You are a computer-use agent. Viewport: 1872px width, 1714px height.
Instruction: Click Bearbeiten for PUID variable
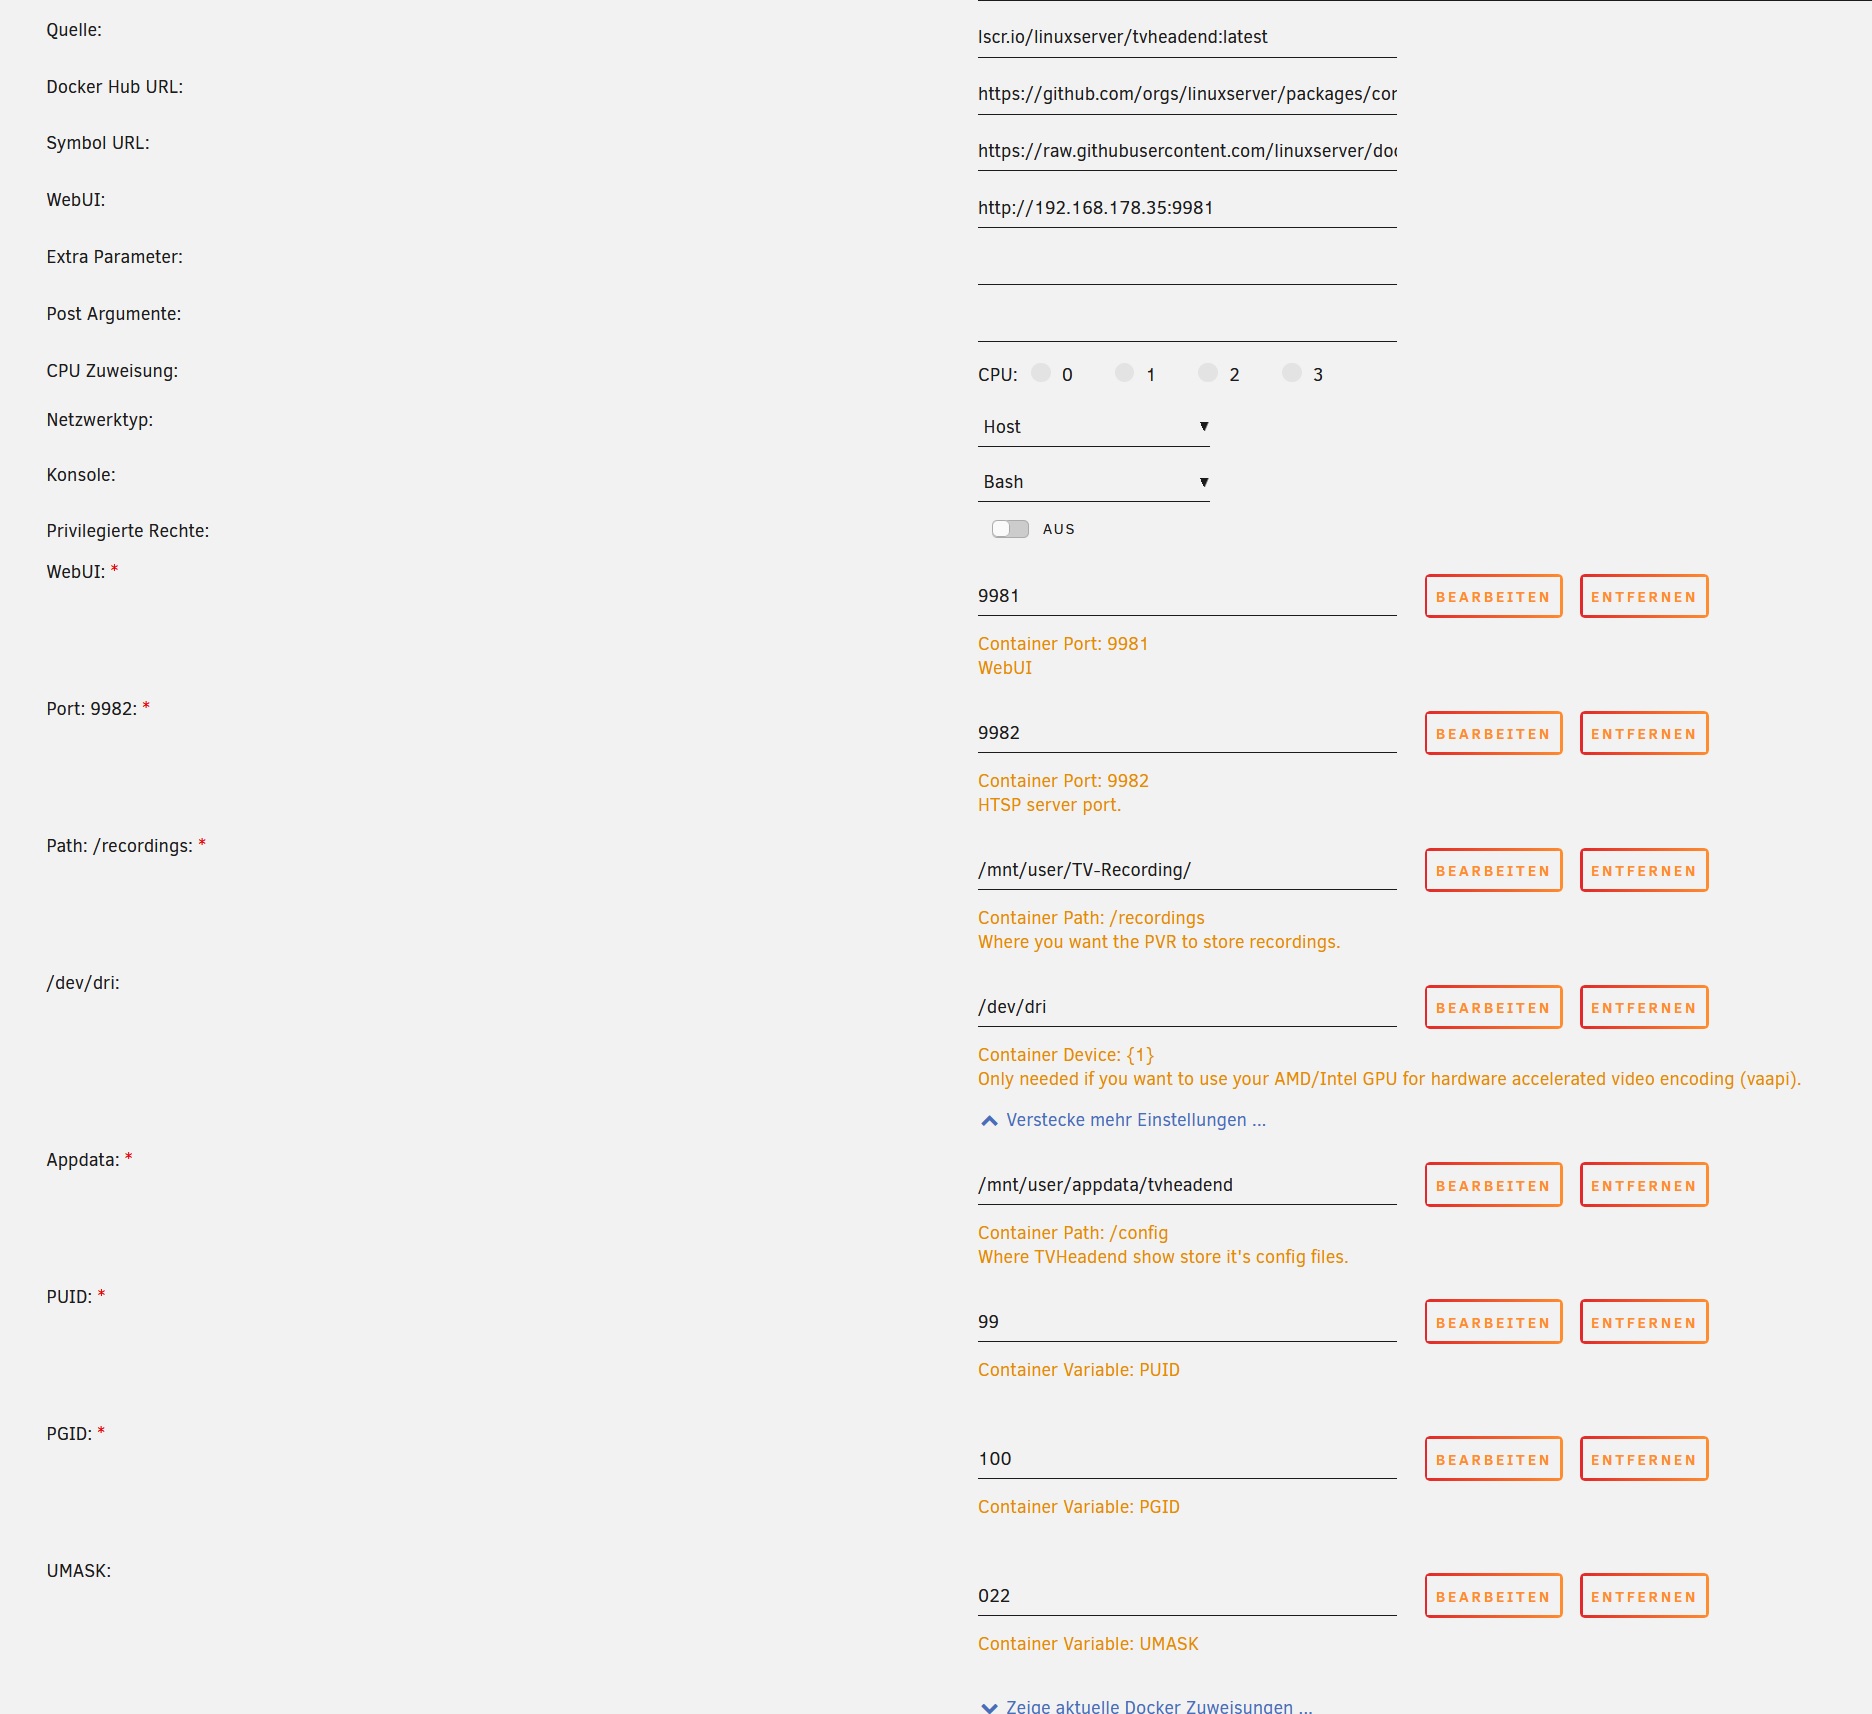click(x=1493, y=1322)
